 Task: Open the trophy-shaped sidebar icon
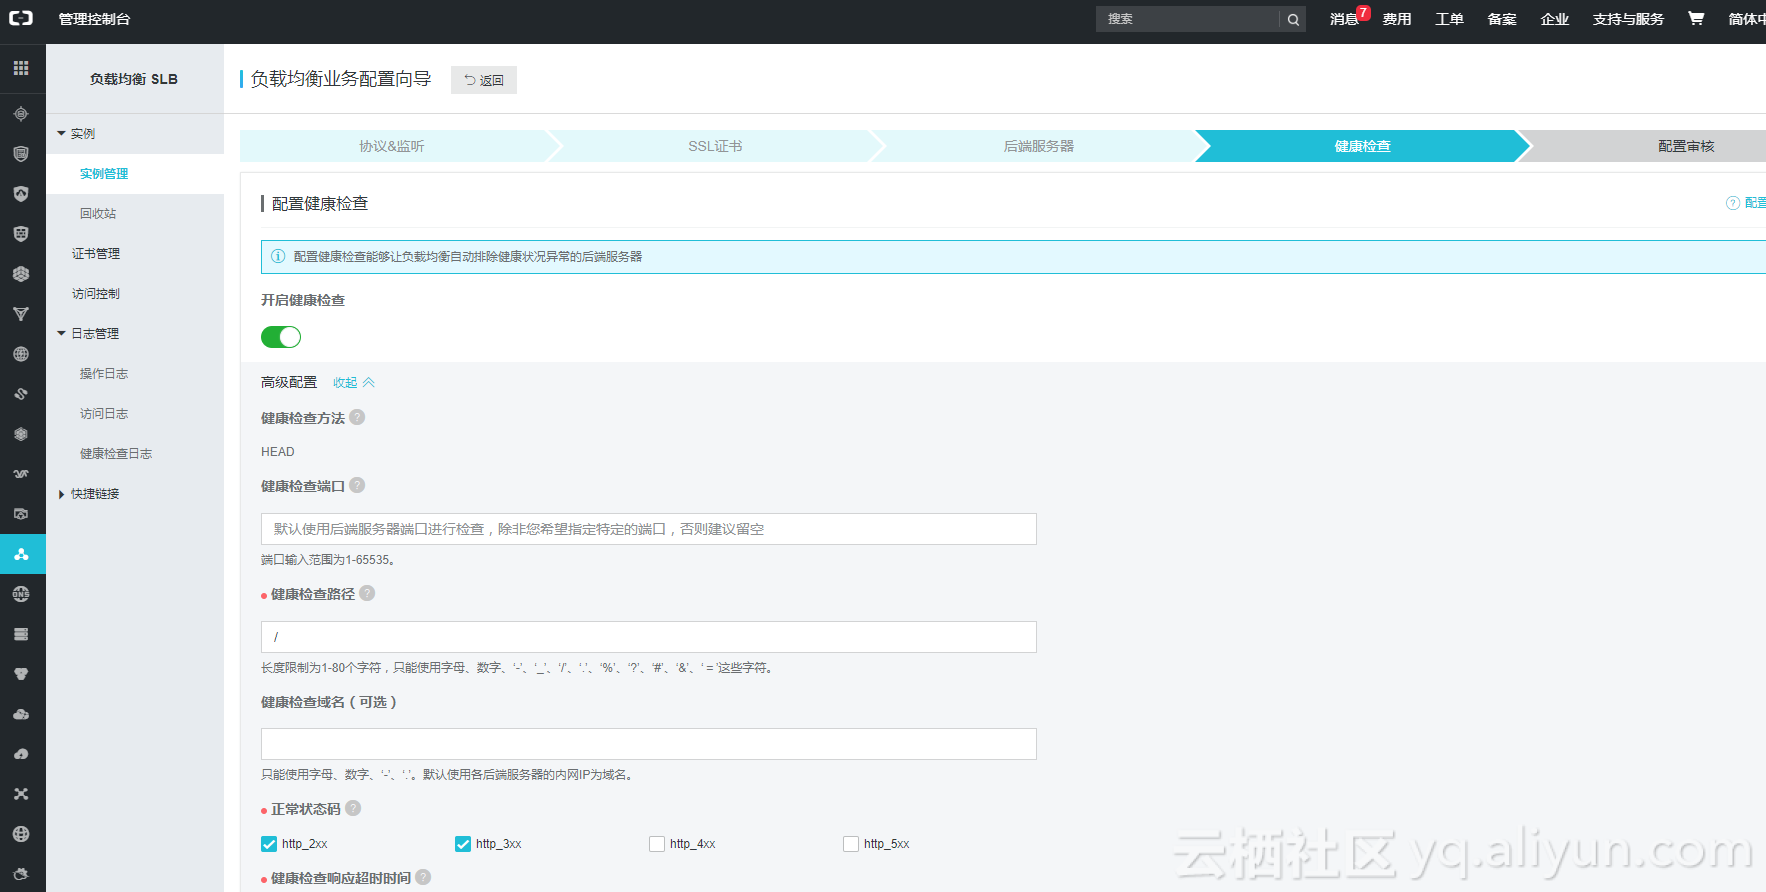tap(21, 674)
